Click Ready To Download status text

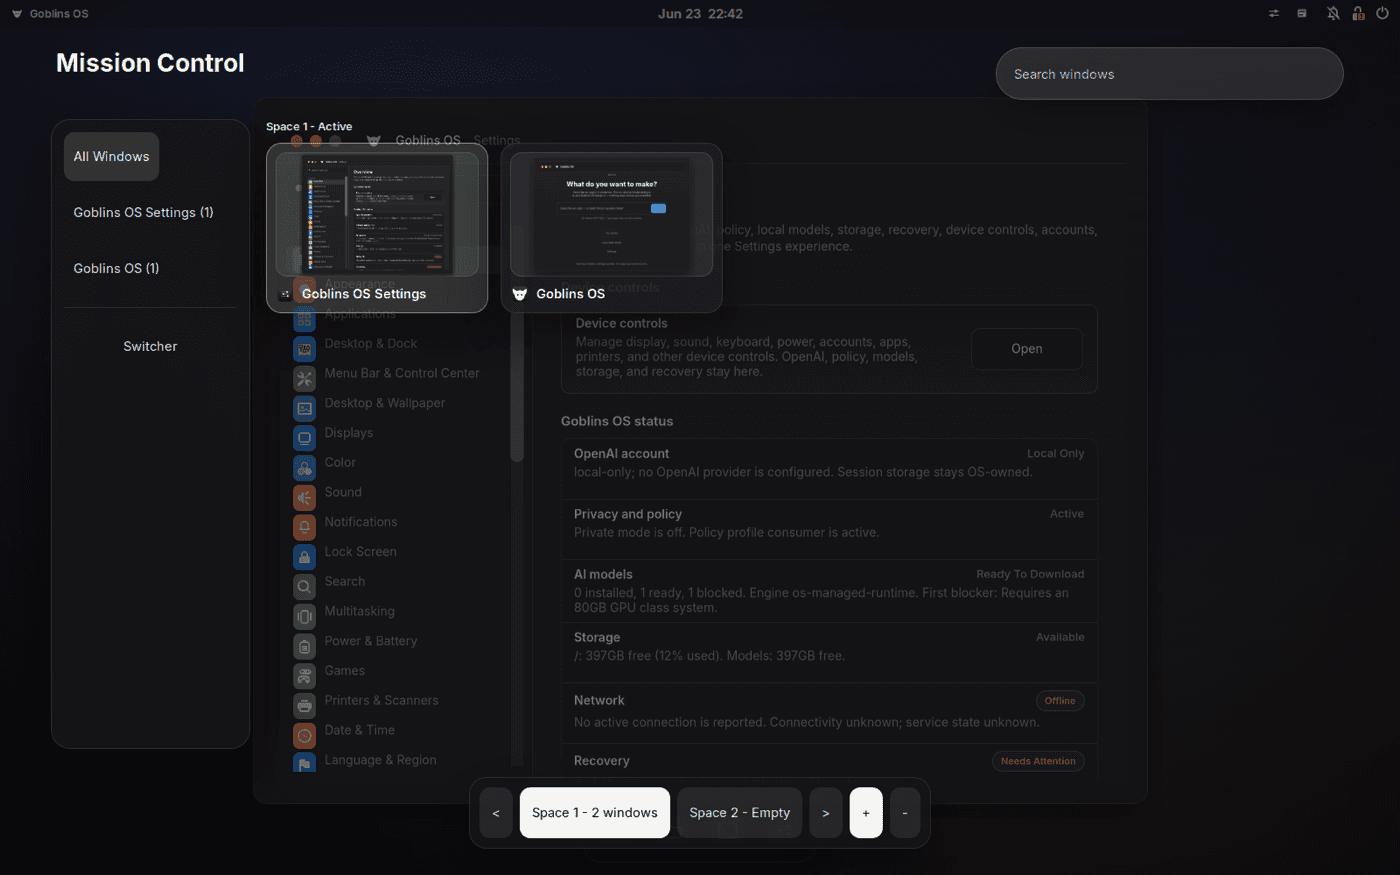point(1030,574)
